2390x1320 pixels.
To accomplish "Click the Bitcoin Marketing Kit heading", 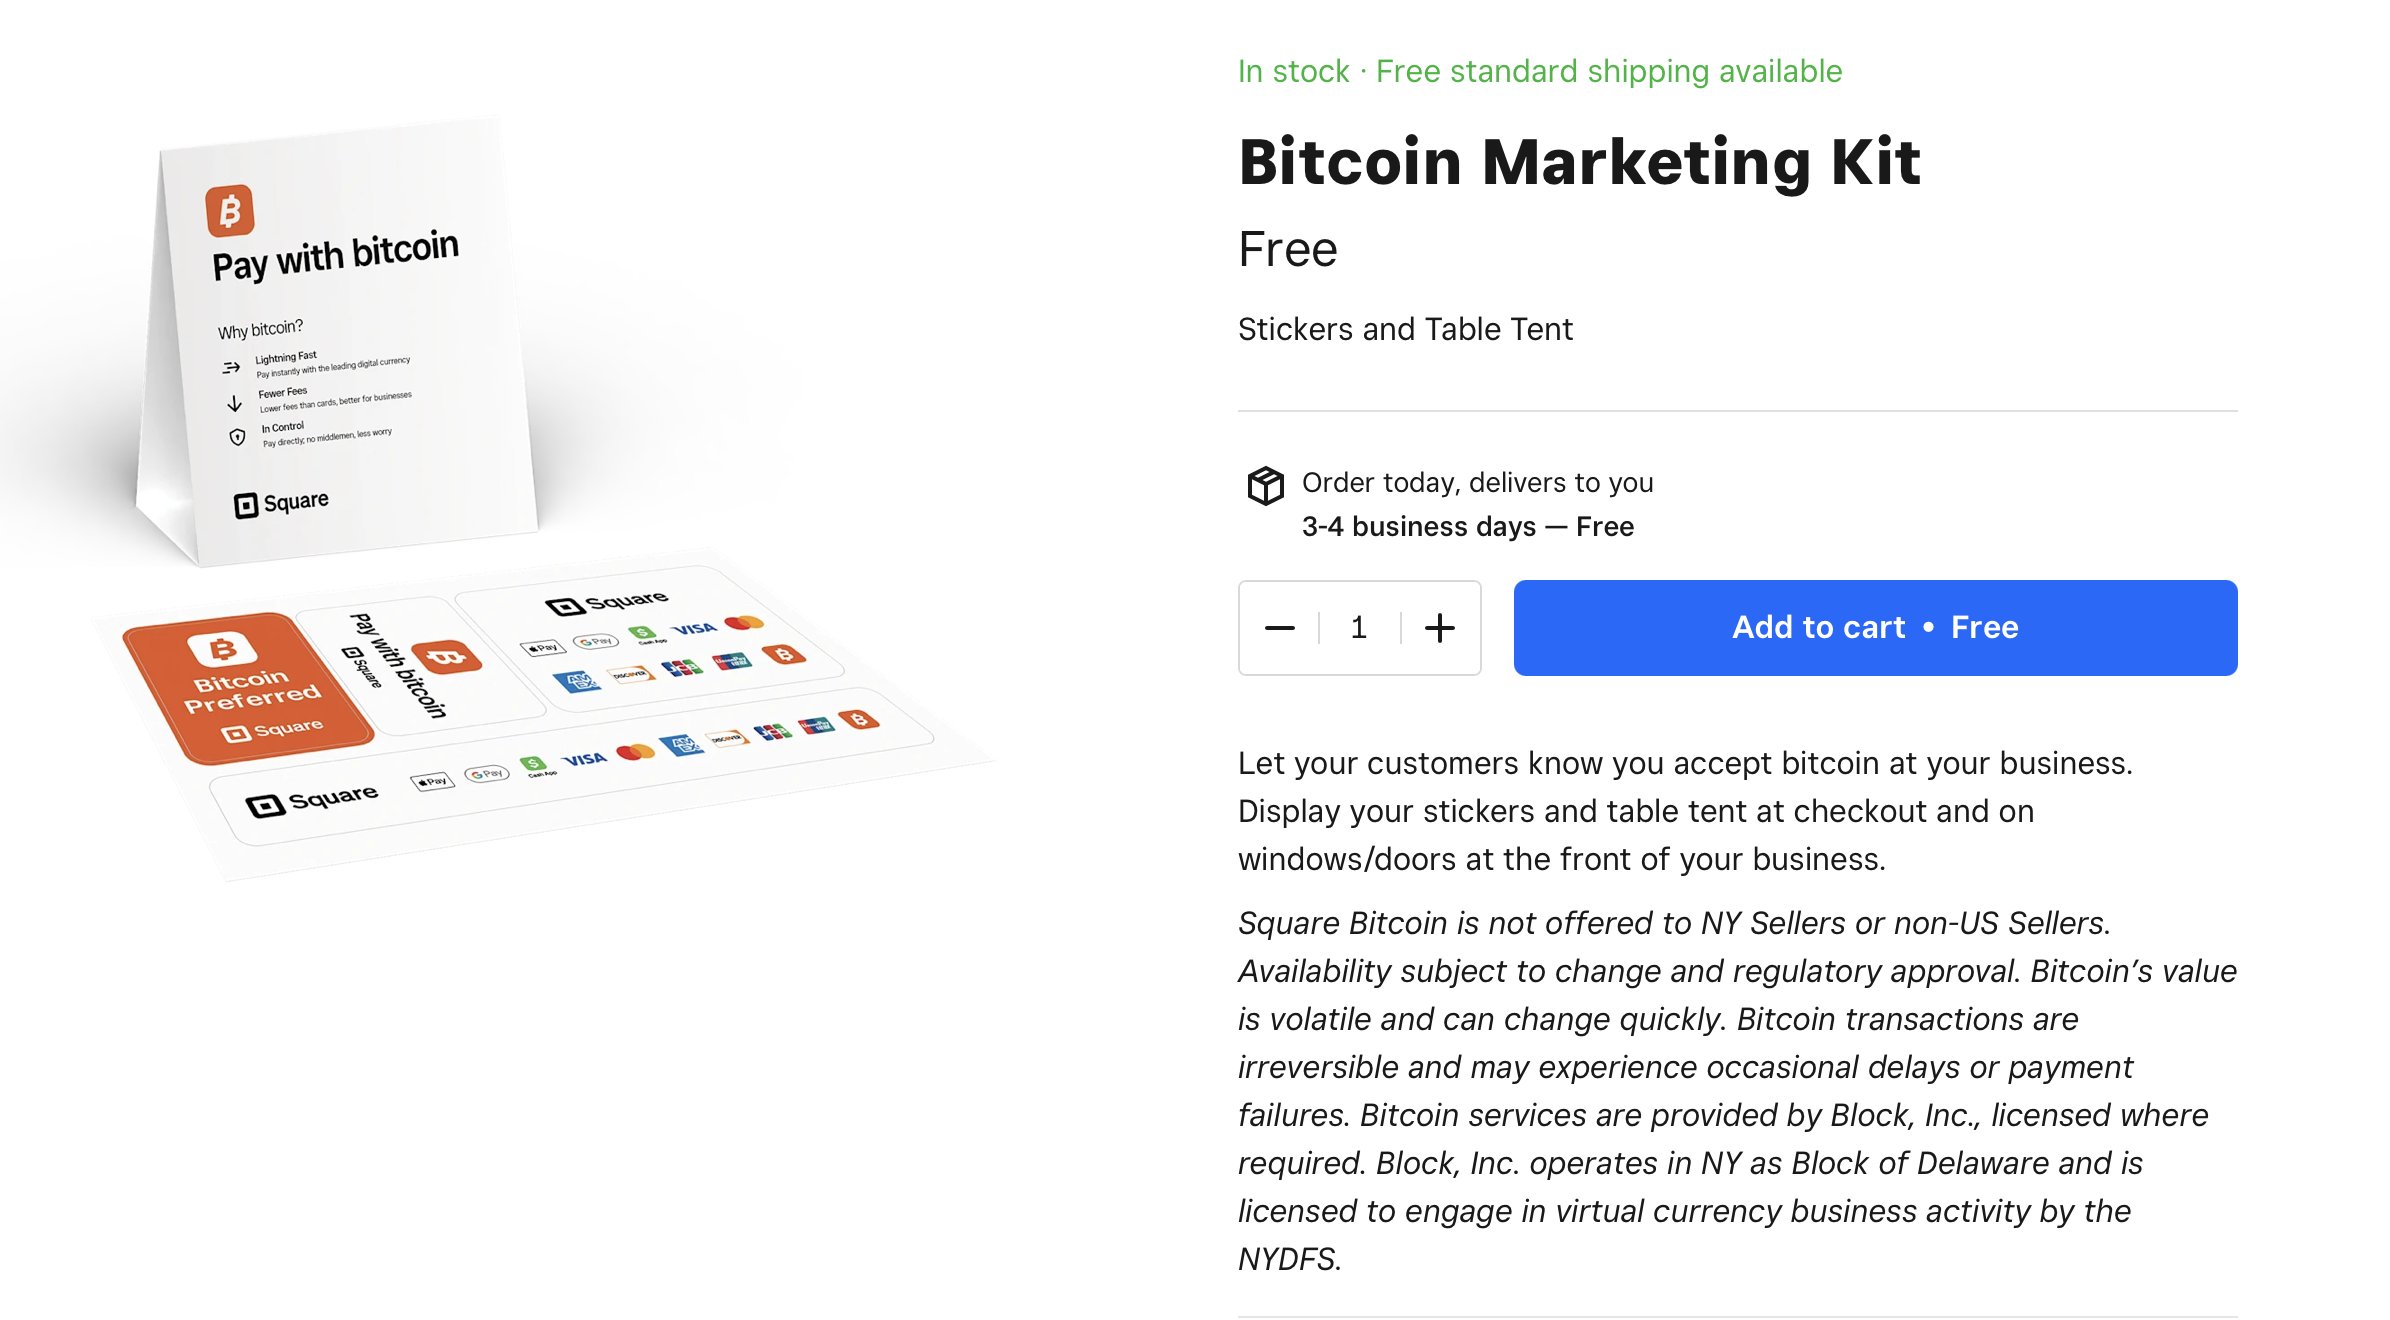I will pos(1579,162).
